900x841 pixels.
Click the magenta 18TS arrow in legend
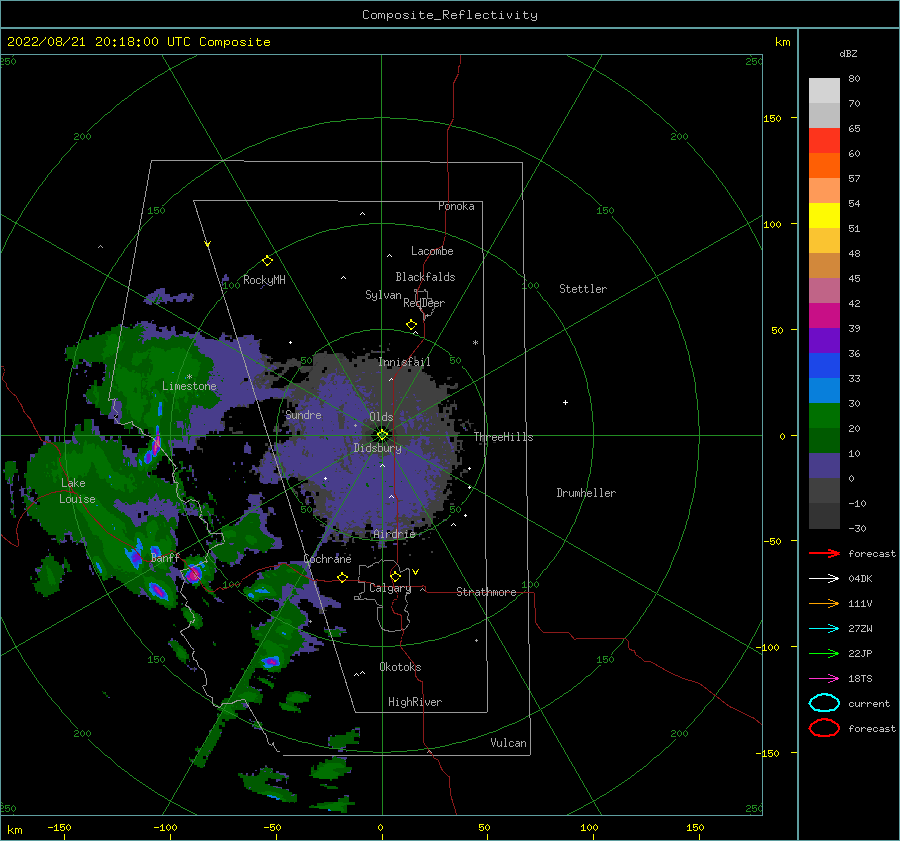click(x=824, y=679)
